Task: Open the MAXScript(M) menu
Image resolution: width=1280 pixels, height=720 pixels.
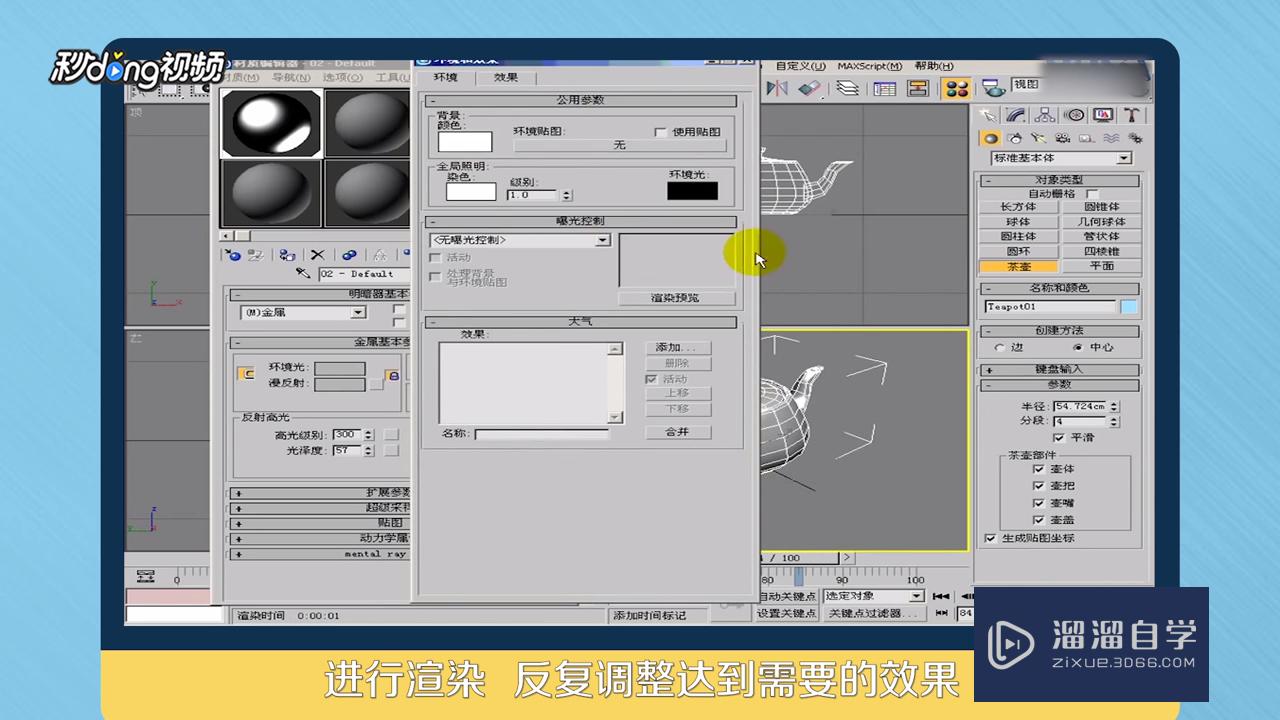Action: pos(869,66)
